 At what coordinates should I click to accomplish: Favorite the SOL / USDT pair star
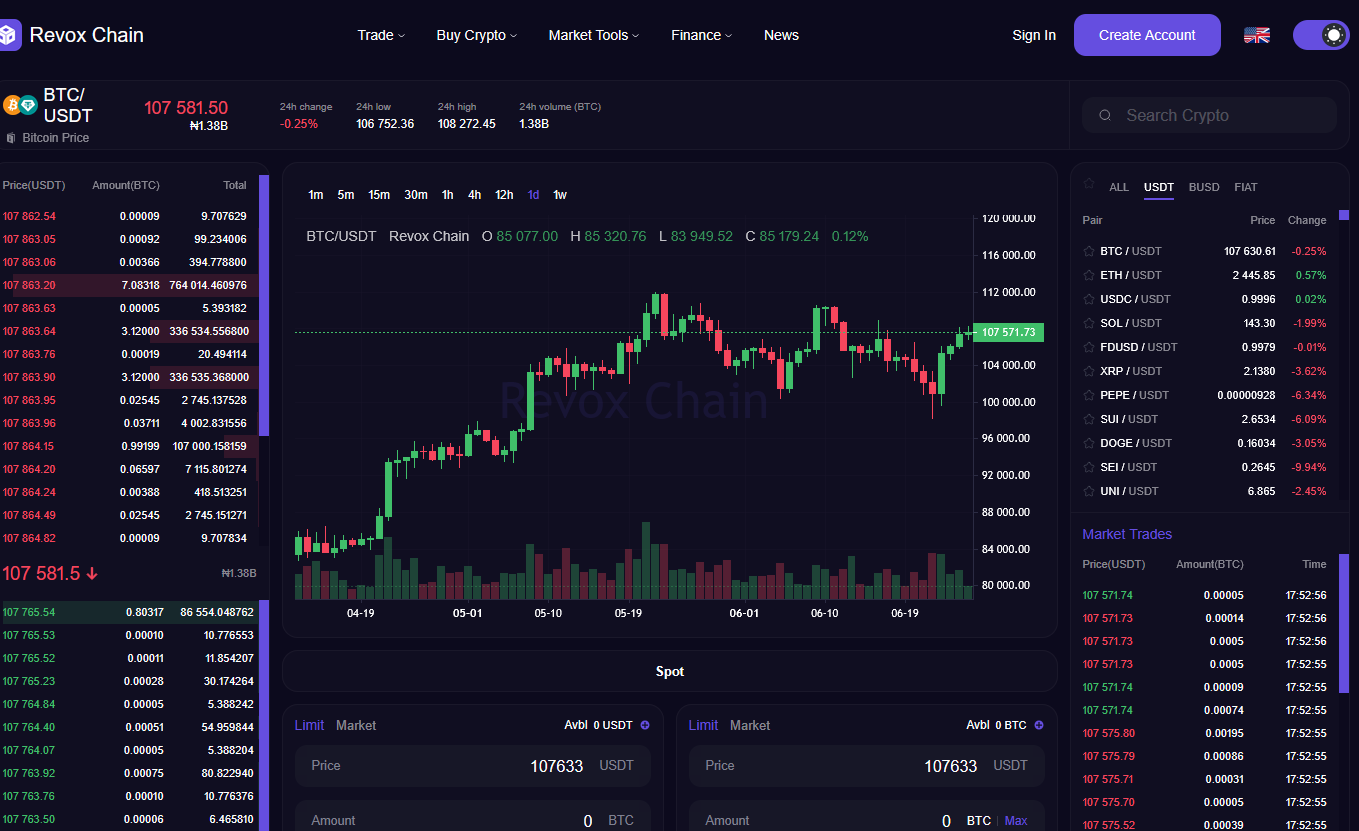pyautogui.click(x=1089, y=323)
